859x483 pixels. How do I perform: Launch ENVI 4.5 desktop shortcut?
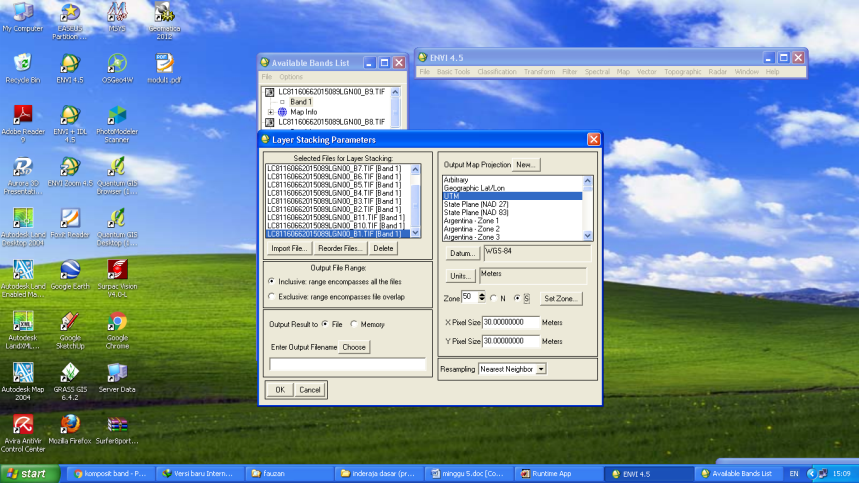point(70,68)
